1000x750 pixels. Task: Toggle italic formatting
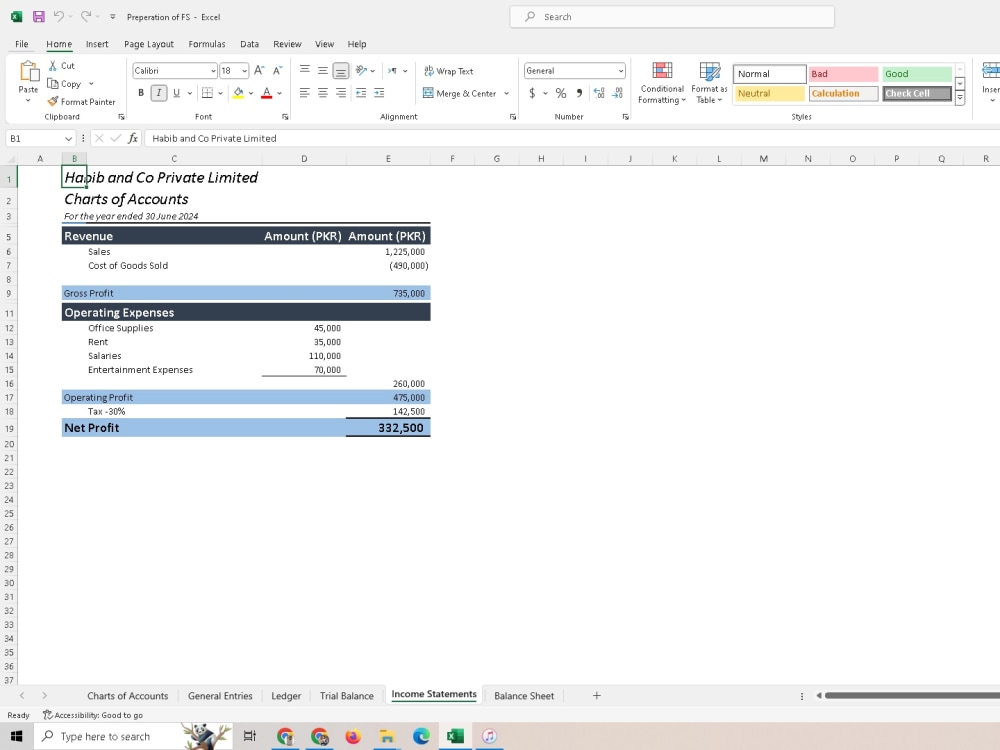click(159, 93)
